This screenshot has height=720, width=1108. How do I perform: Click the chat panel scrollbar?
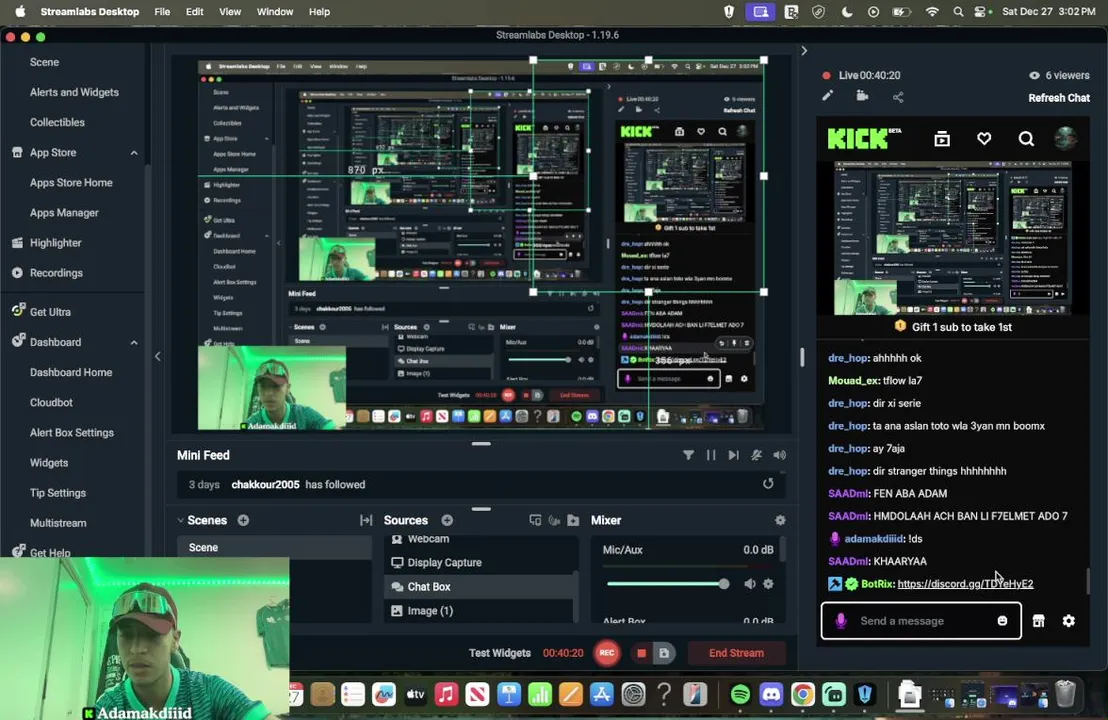point(1088,581)
